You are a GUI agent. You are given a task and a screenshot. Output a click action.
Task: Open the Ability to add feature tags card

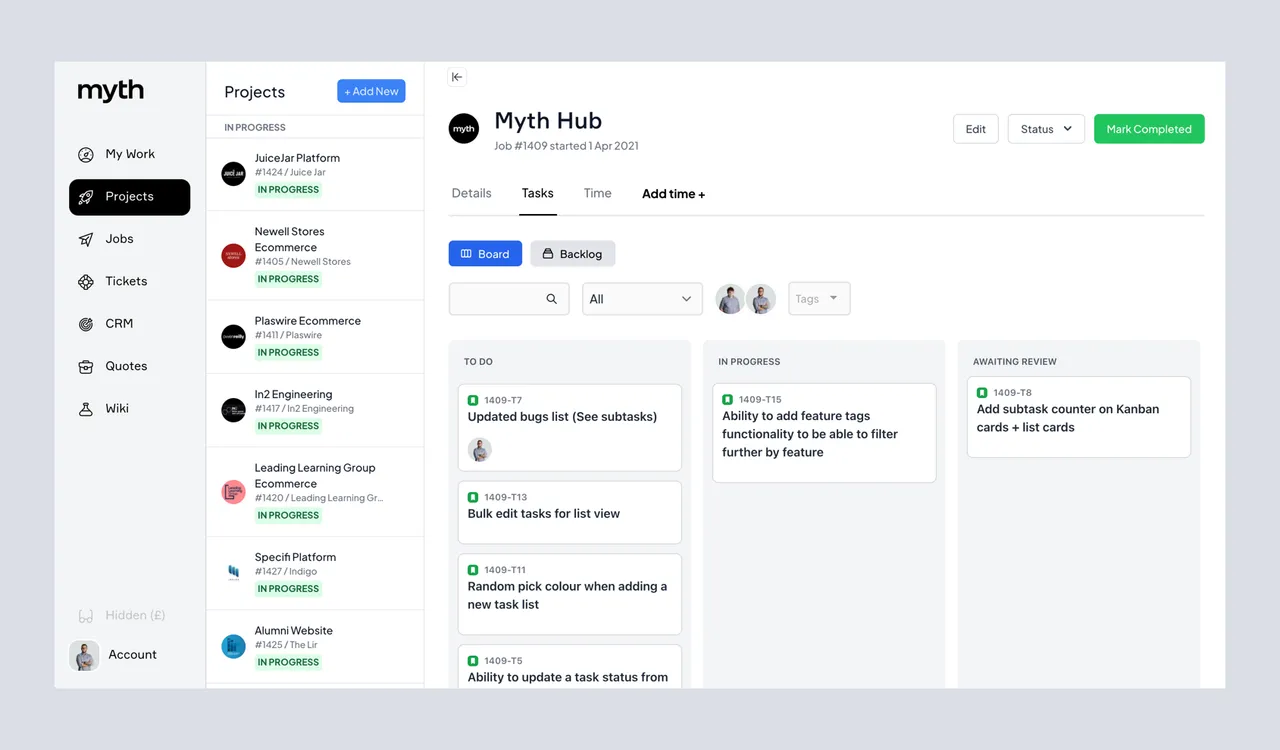[x=824, y=433]
